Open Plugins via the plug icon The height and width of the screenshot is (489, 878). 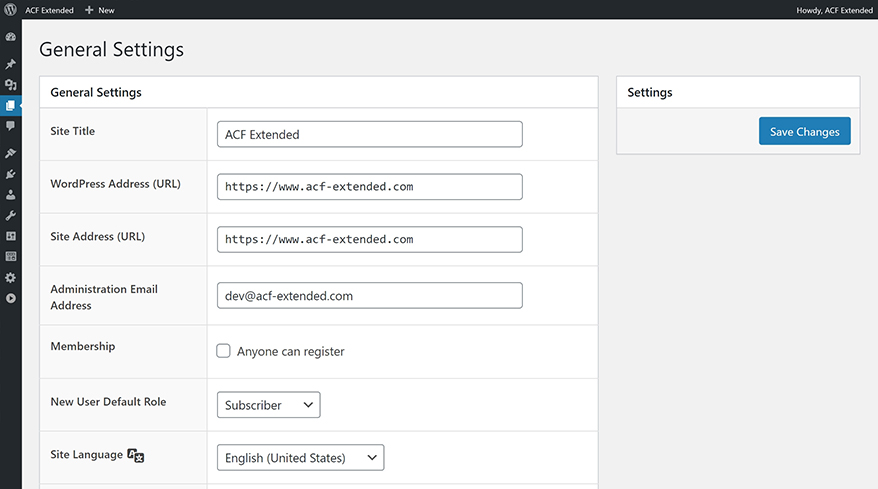pyautogui.click(x=10, y=174)
